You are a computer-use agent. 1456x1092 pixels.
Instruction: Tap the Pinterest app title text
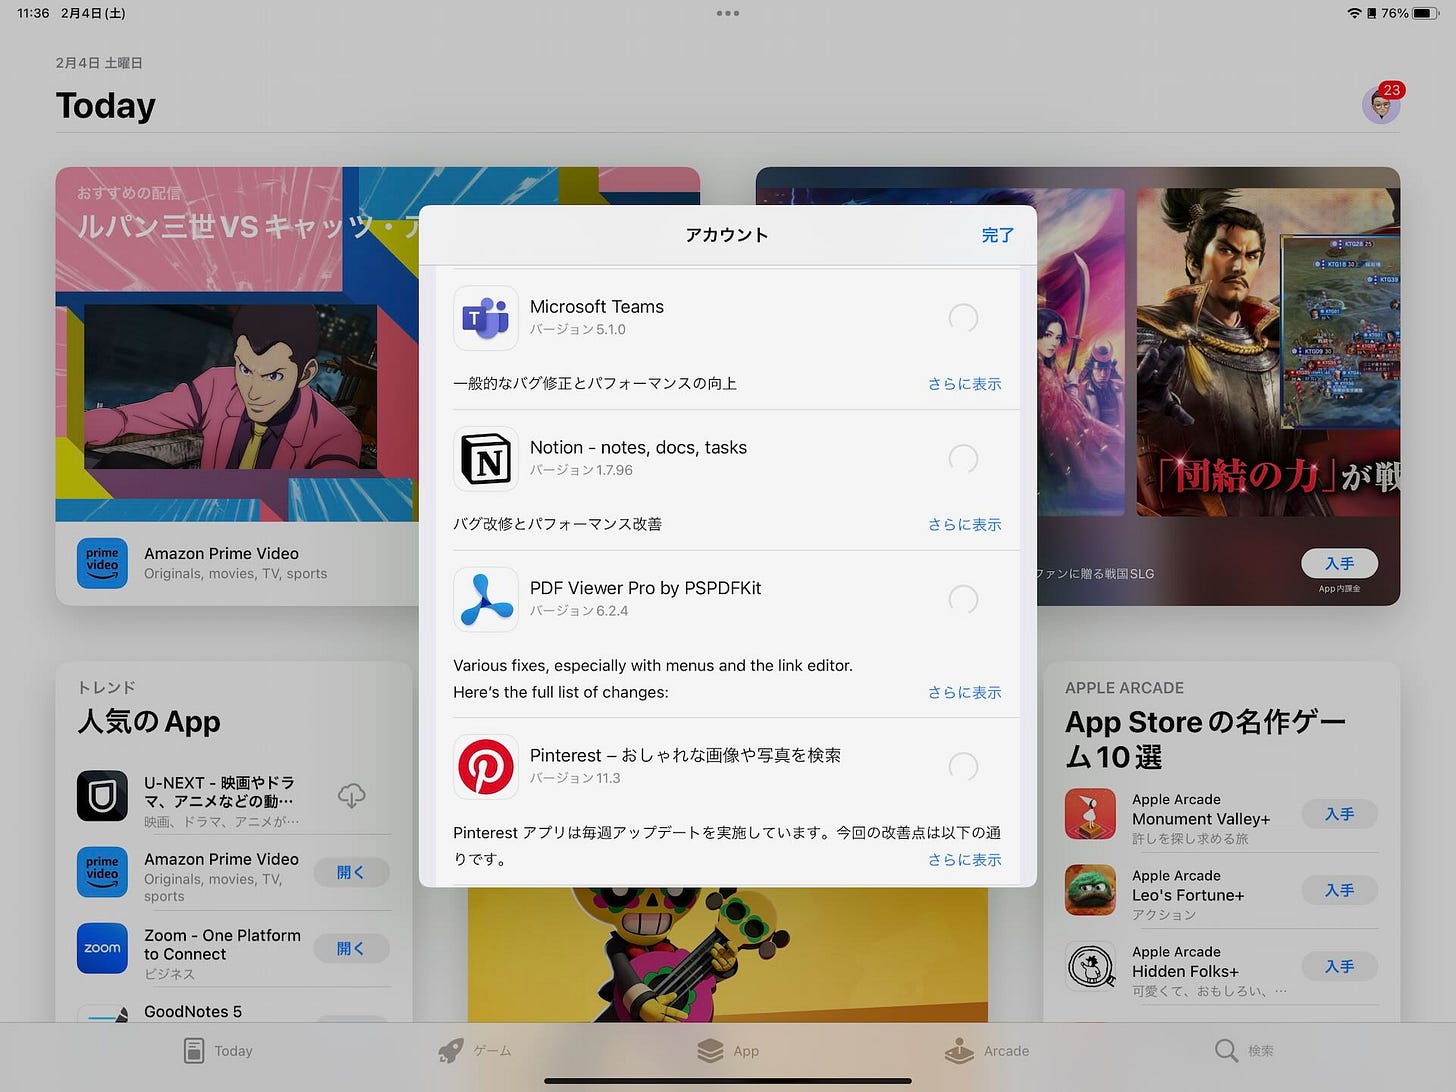(685, 756)
